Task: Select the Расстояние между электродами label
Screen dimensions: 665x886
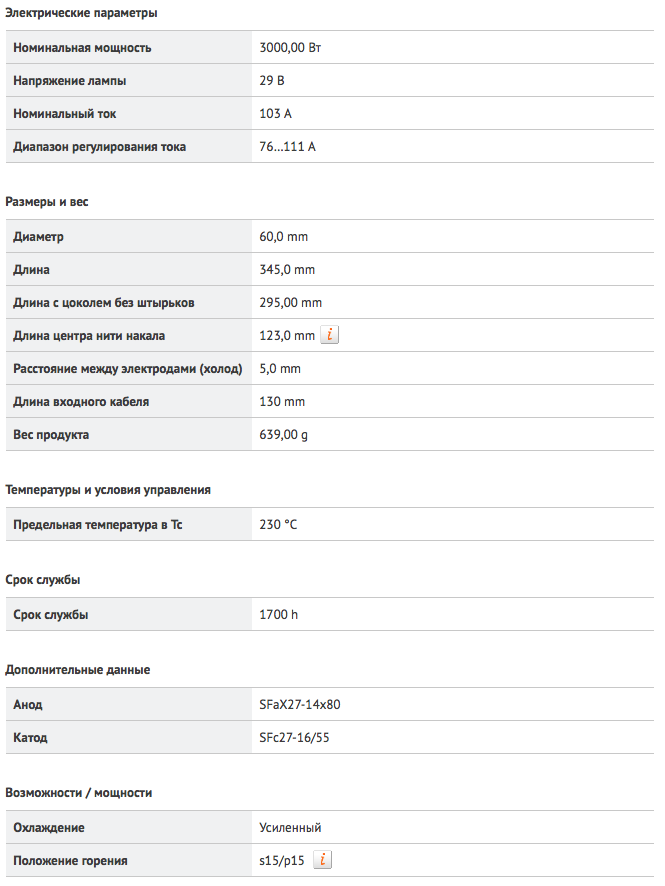Action: [x=128, y=369]
